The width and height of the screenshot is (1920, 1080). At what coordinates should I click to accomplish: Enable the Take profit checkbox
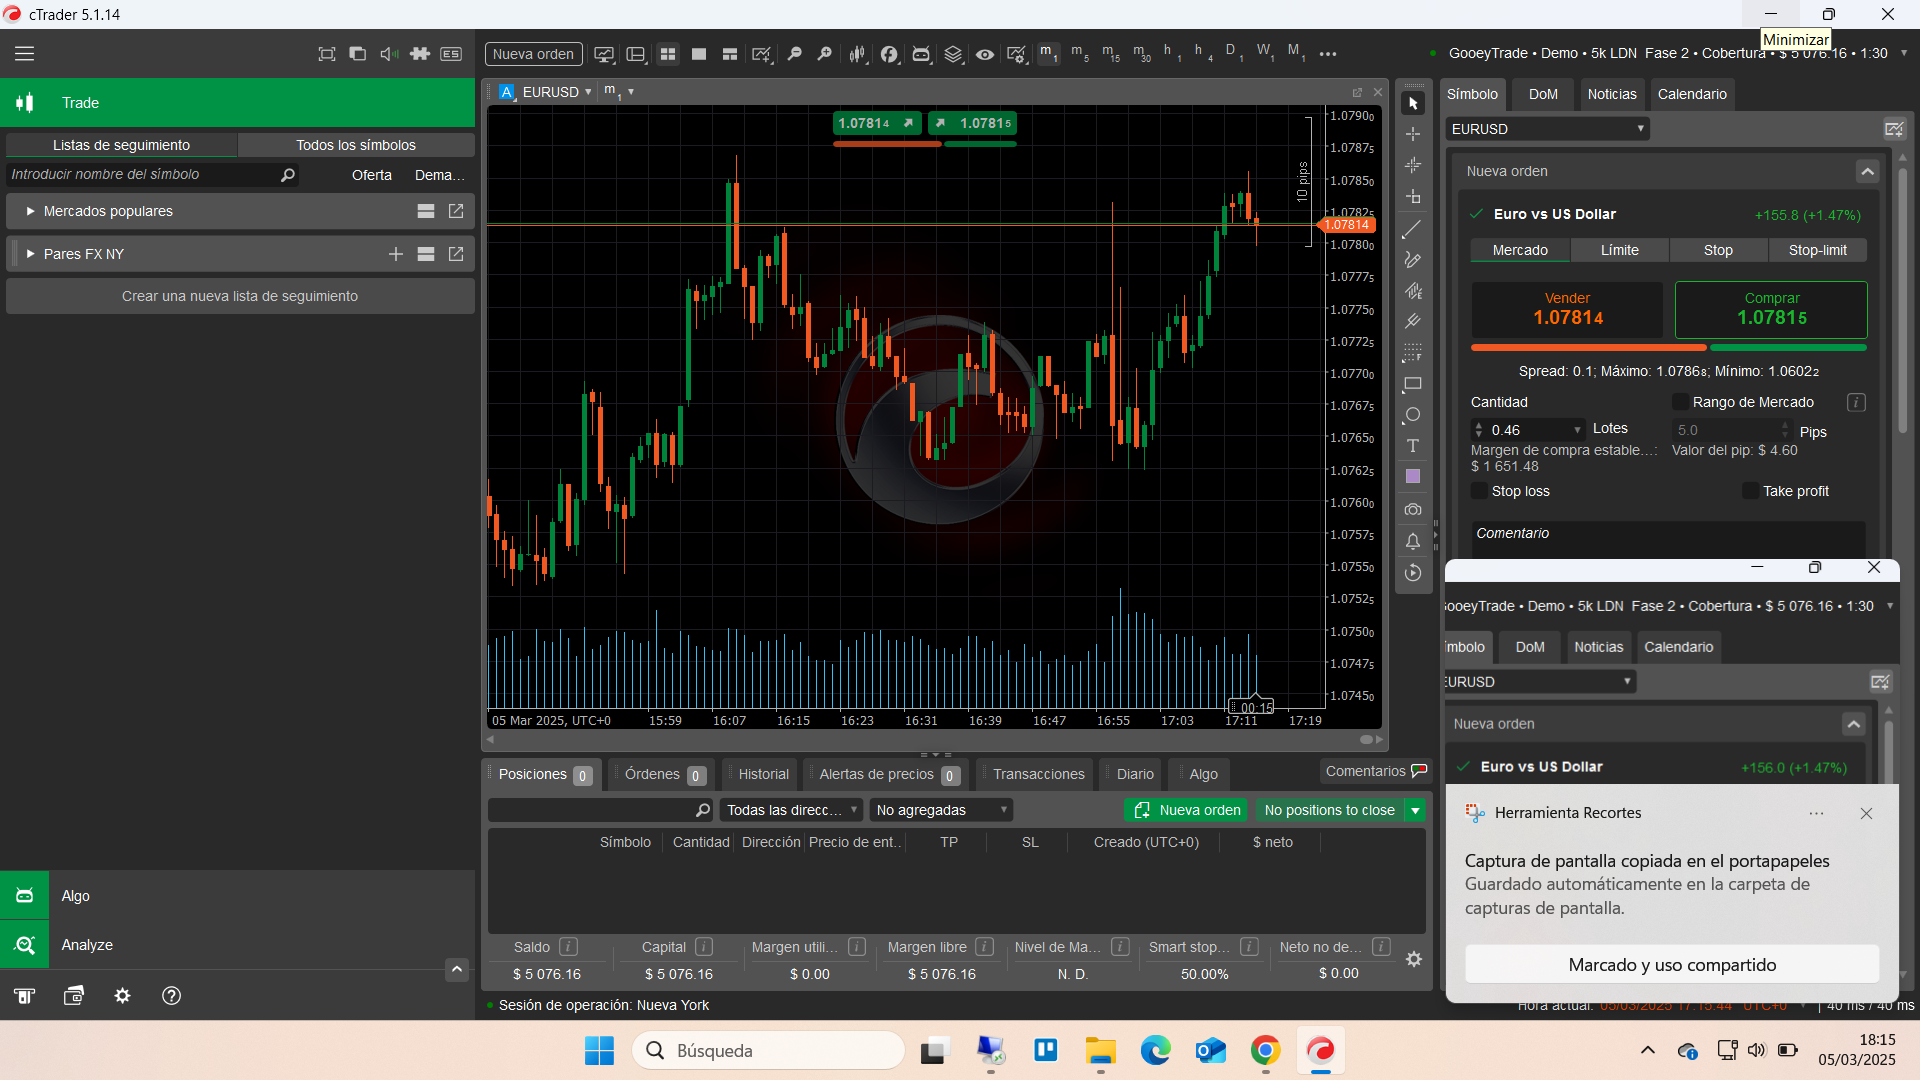(x=1750, y=491)
